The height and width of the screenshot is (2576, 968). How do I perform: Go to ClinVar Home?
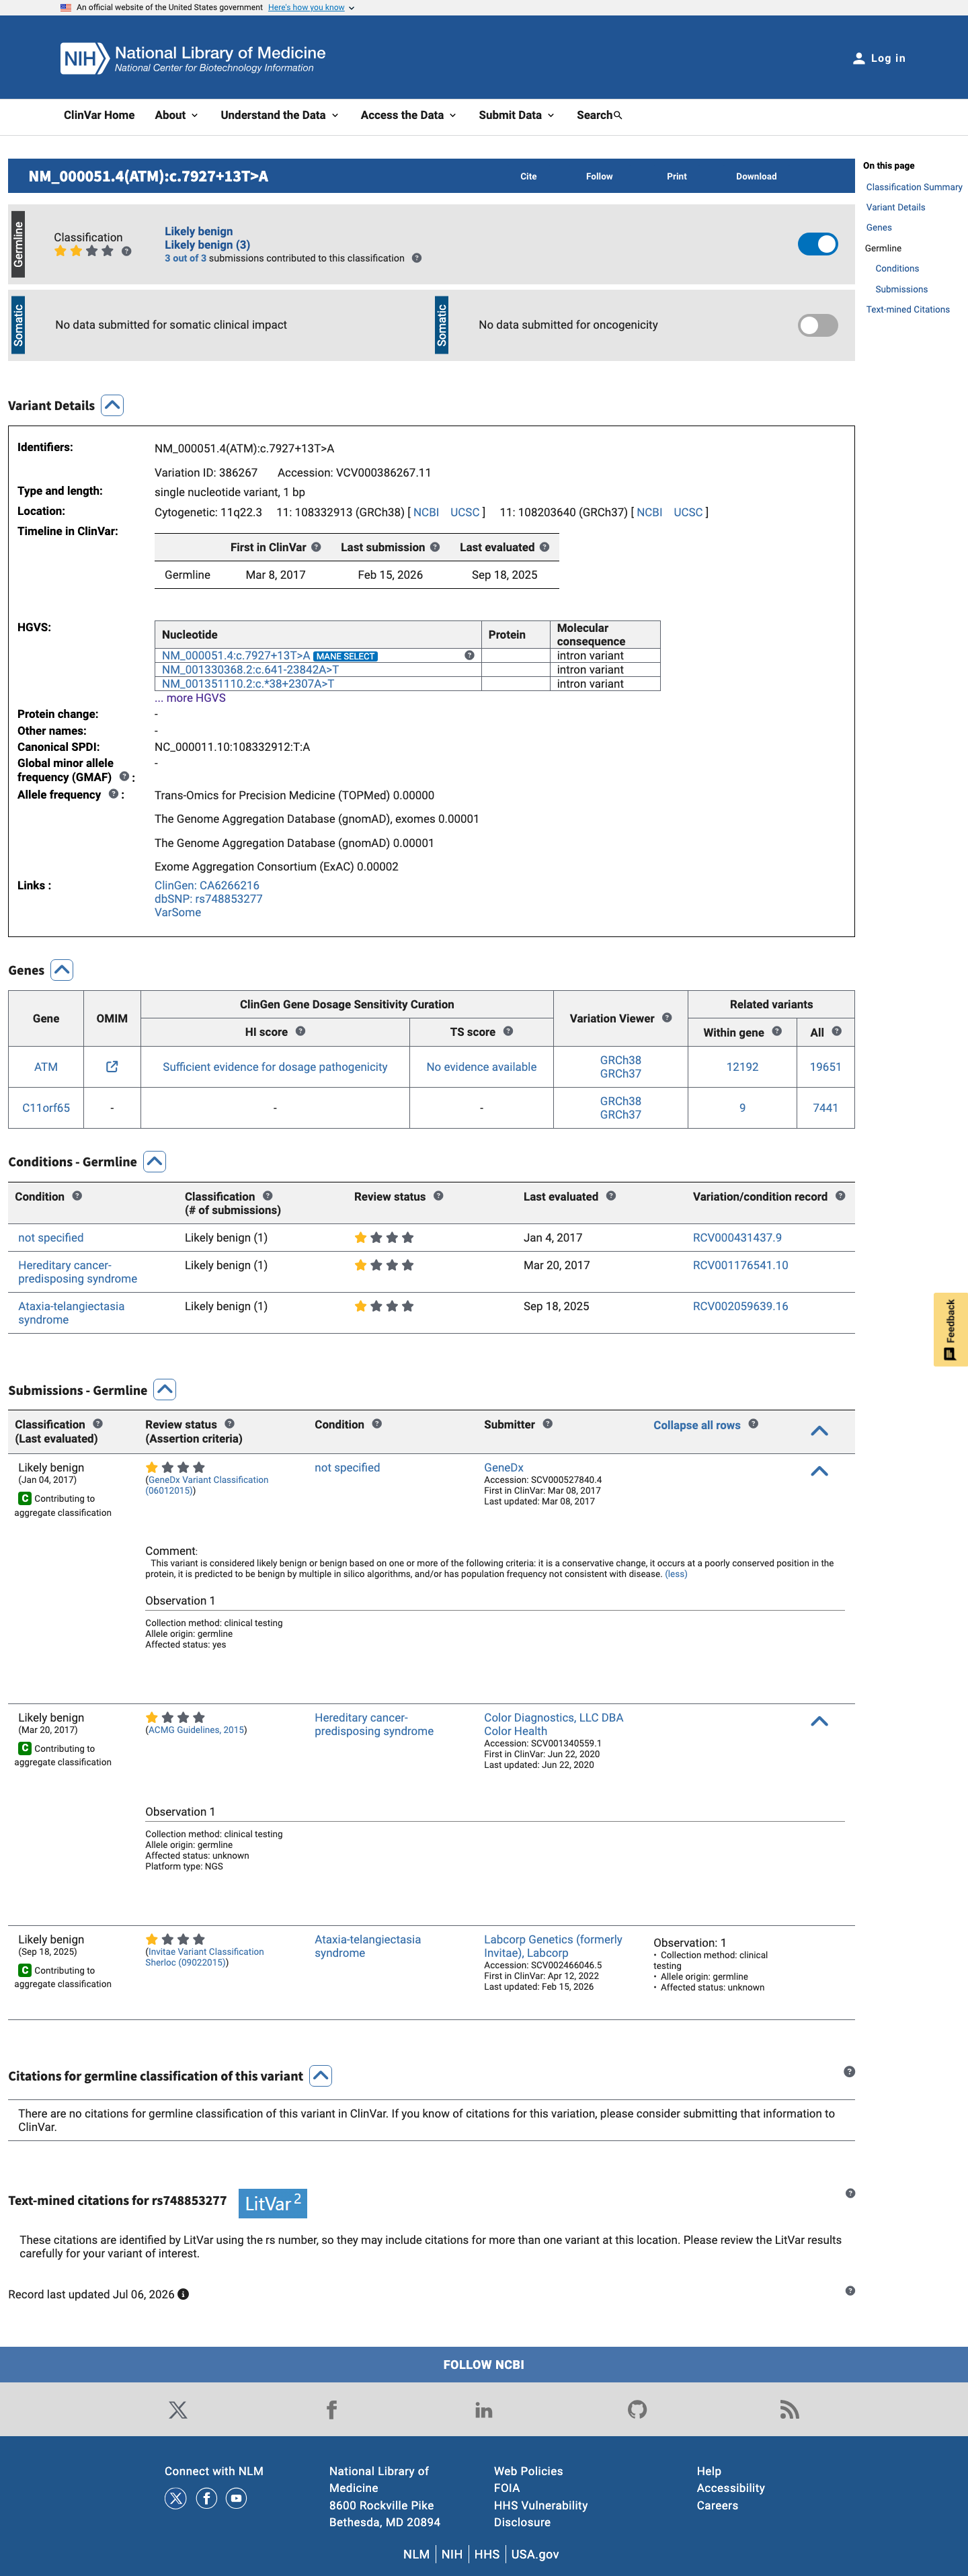click(x=99, y=115)
